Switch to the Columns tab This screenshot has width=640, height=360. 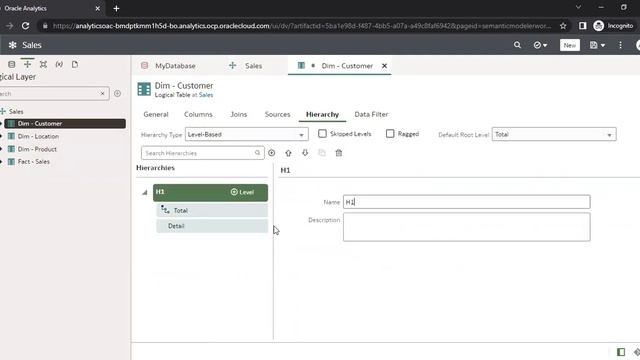point(198,114)
